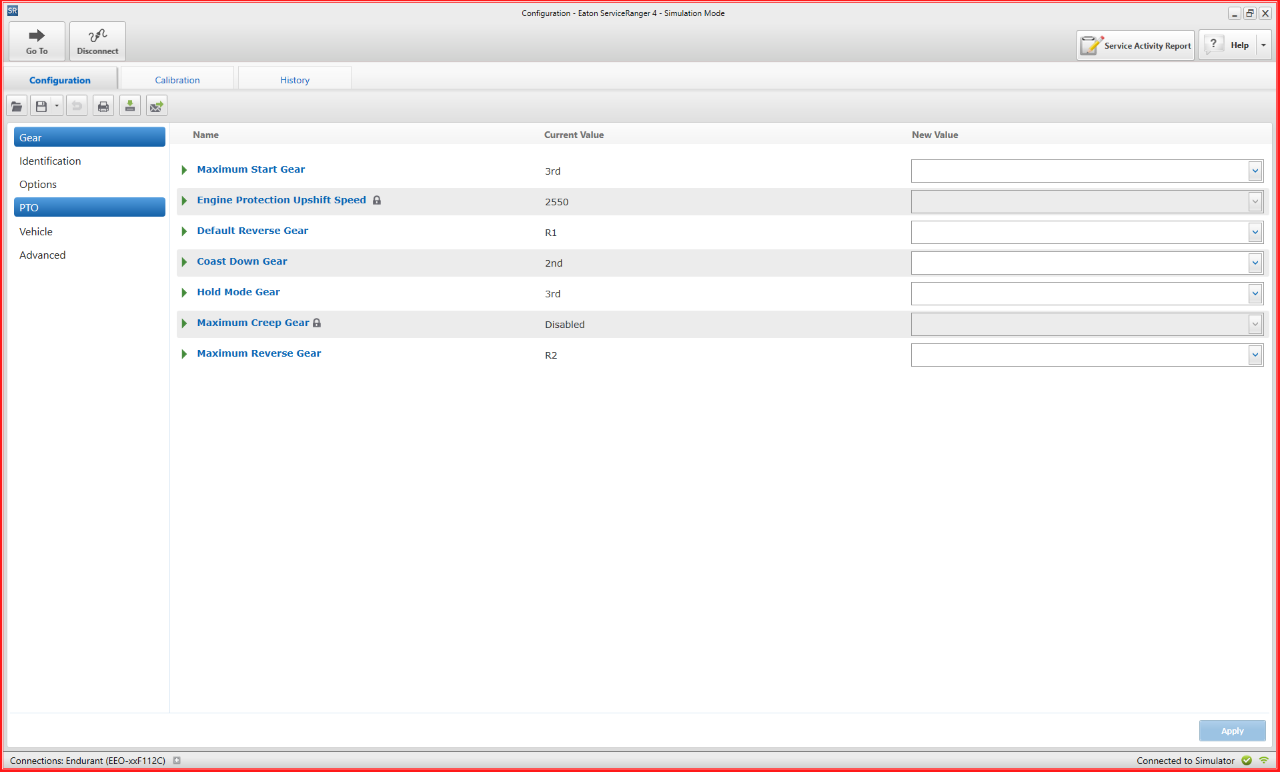Click the Disconnect button
The image size is (1280, 772).
pyautogui.click(x=97, y=41)
